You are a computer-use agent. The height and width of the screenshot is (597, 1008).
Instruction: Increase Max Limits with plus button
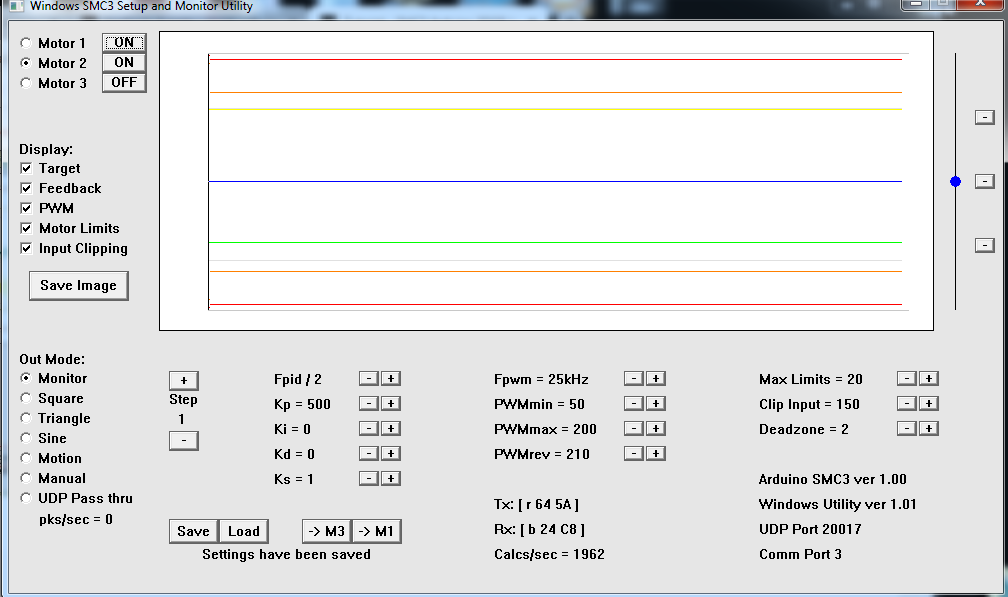[928, 379]
